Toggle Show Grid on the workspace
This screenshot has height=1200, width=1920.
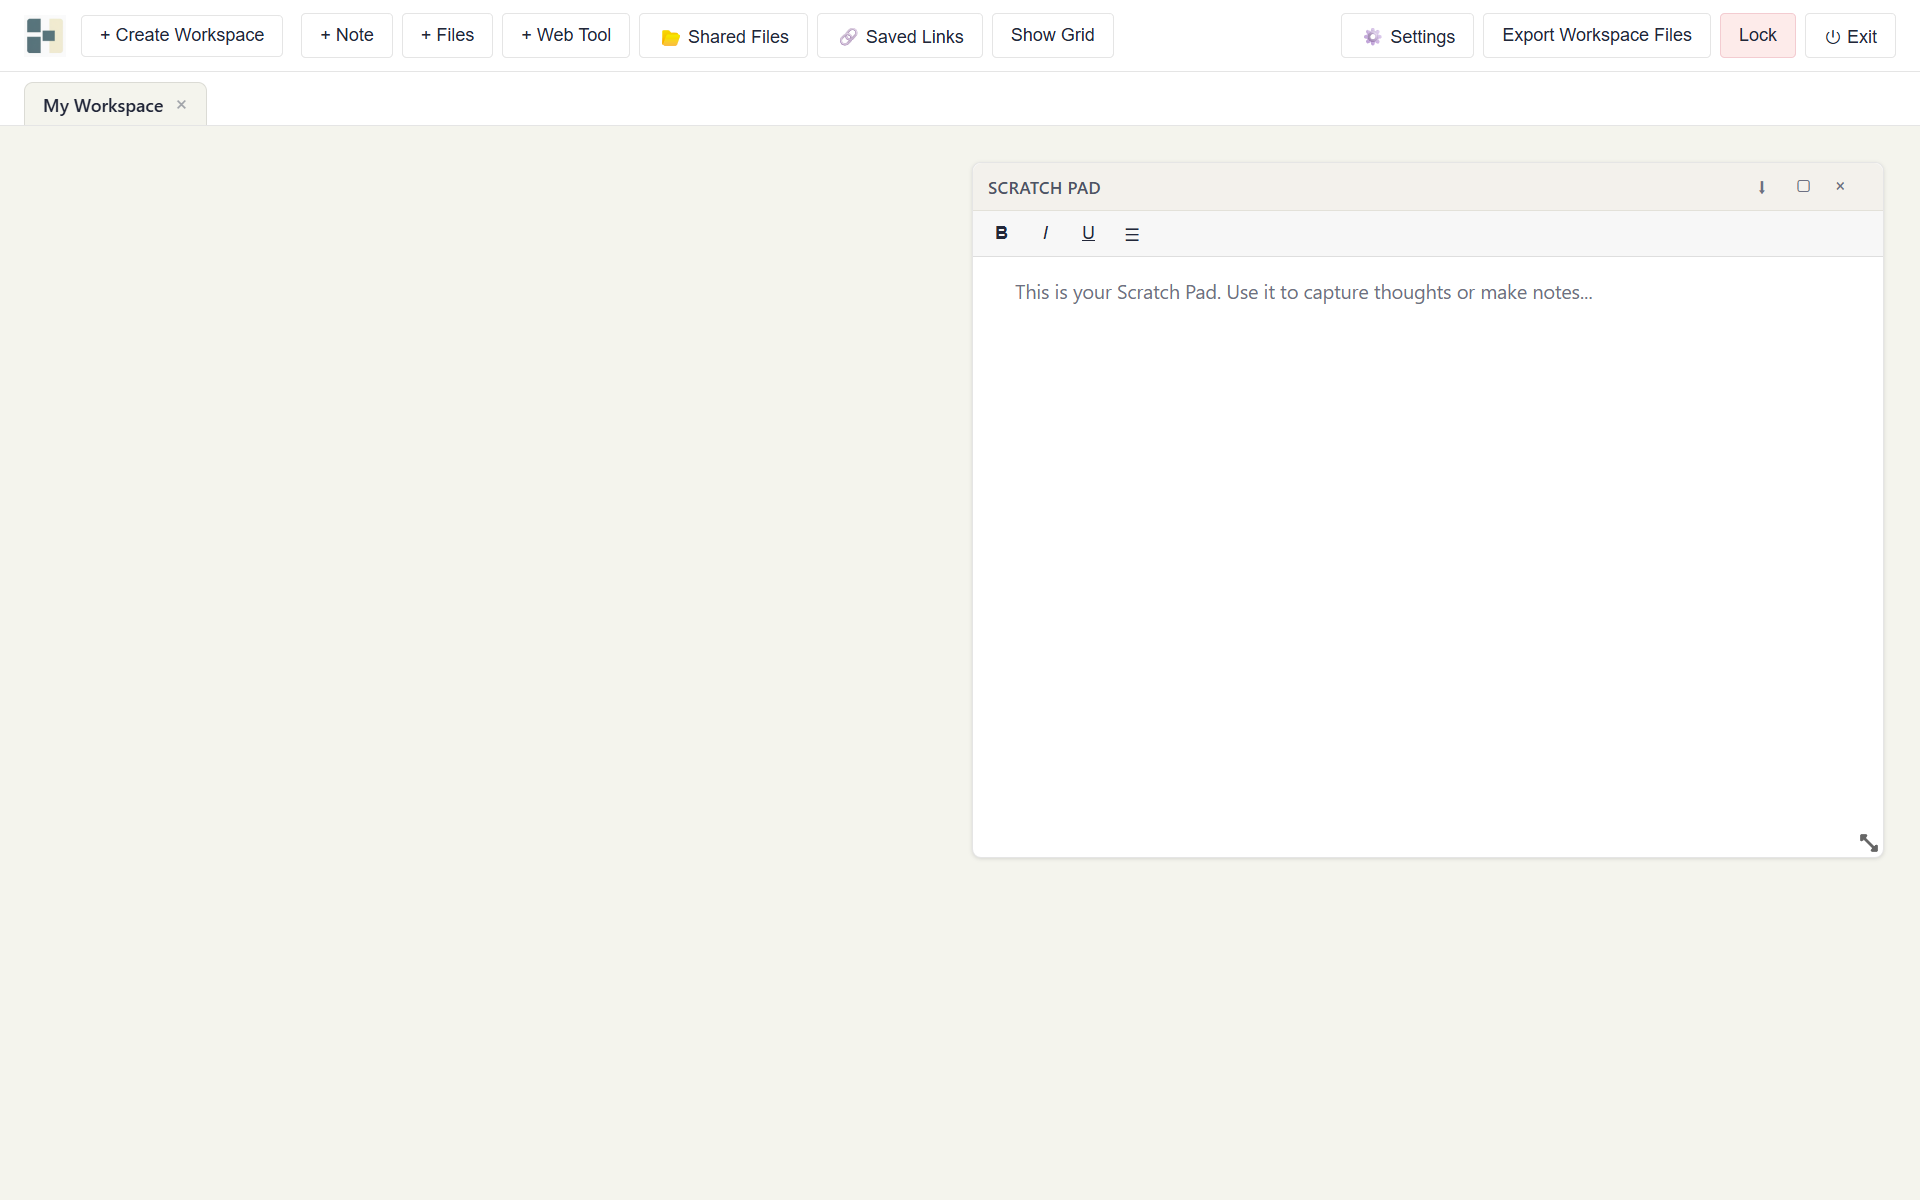click(1052, 35)
